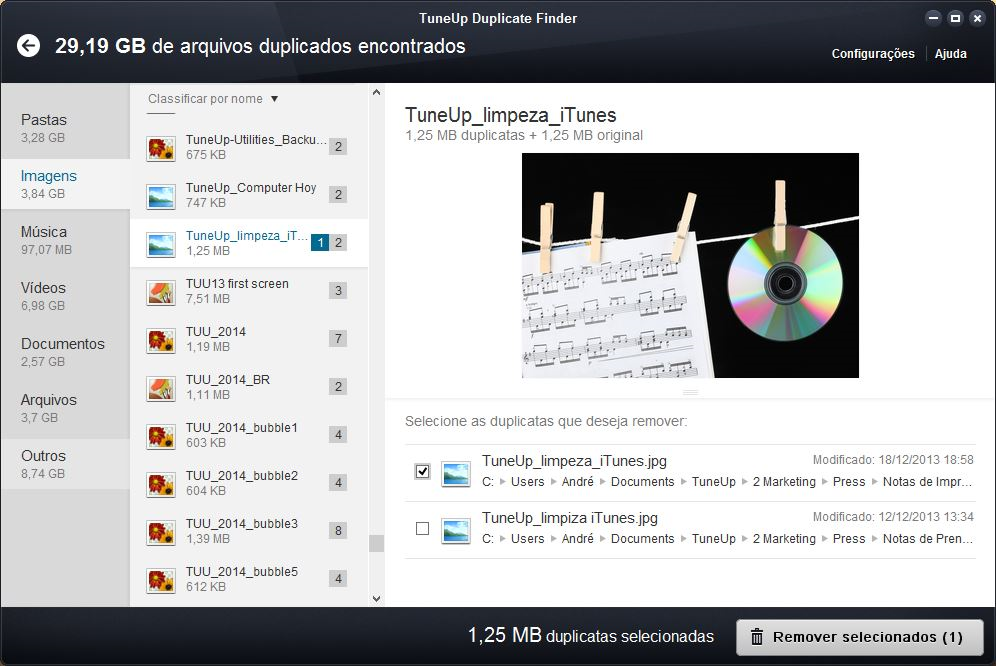Minimize the TuneUp Duplicate Finder window
Image resolution: width=996 pixels, height=666 pixels.
point(933,18)
